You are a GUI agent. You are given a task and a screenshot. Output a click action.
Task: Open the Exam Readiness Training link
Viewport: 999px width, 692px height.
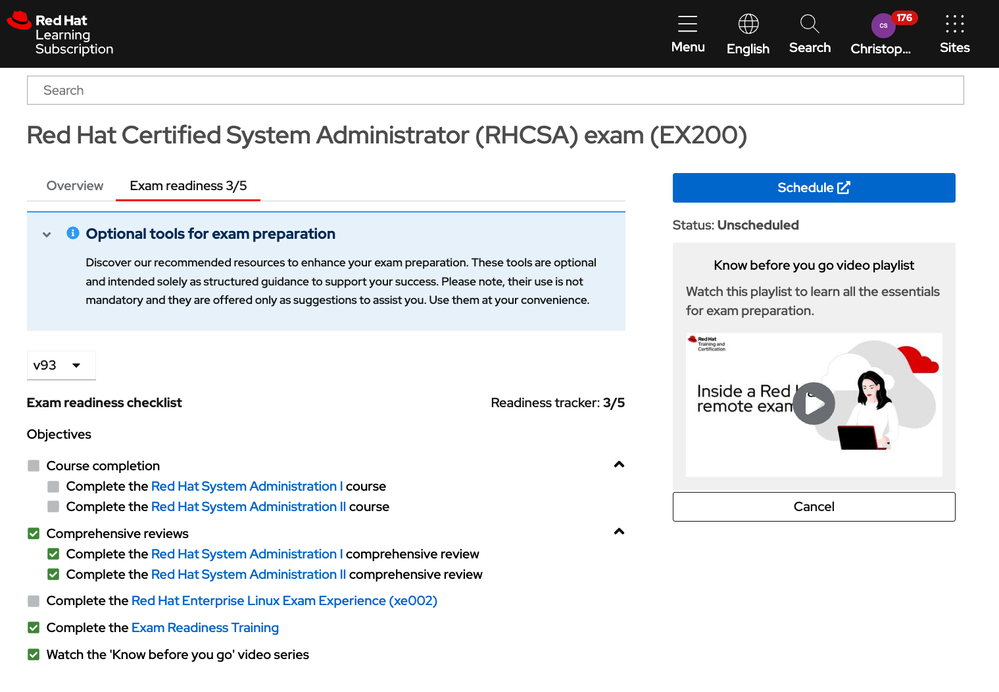coord(204,627)
